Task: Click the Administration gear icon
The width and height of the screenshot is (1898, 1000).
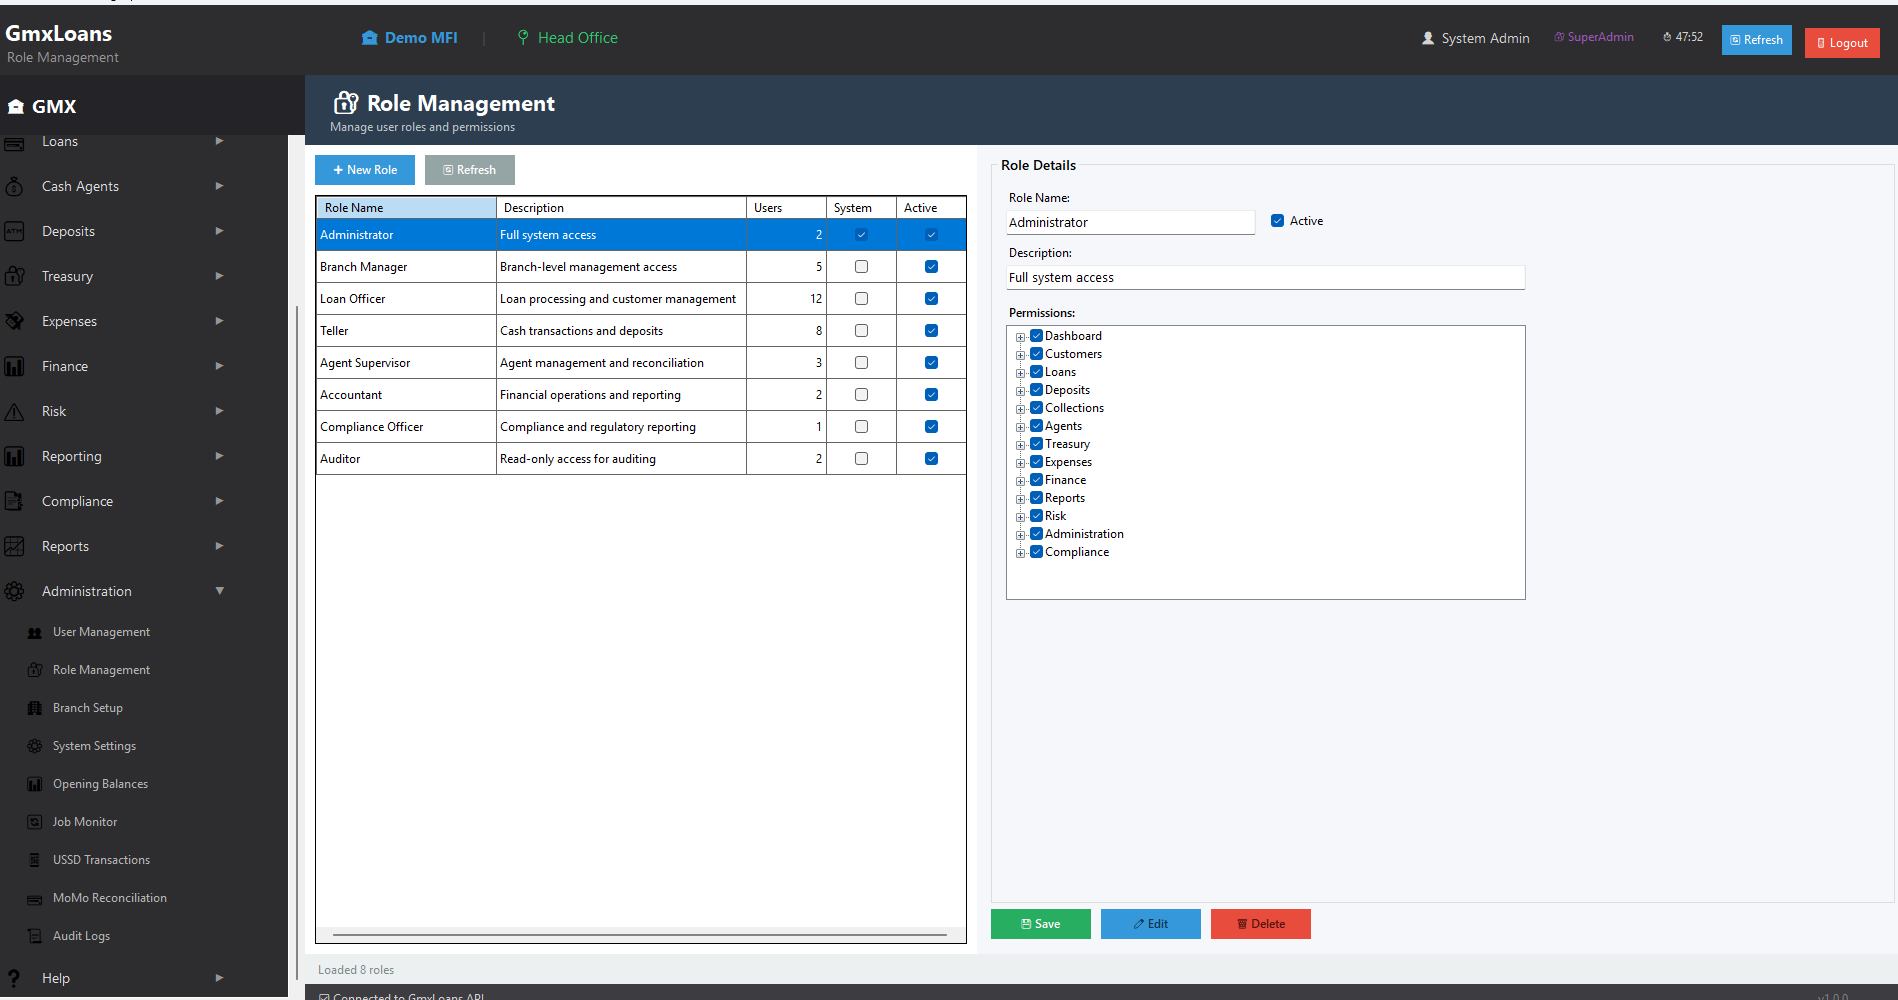Action: [14, 591]
